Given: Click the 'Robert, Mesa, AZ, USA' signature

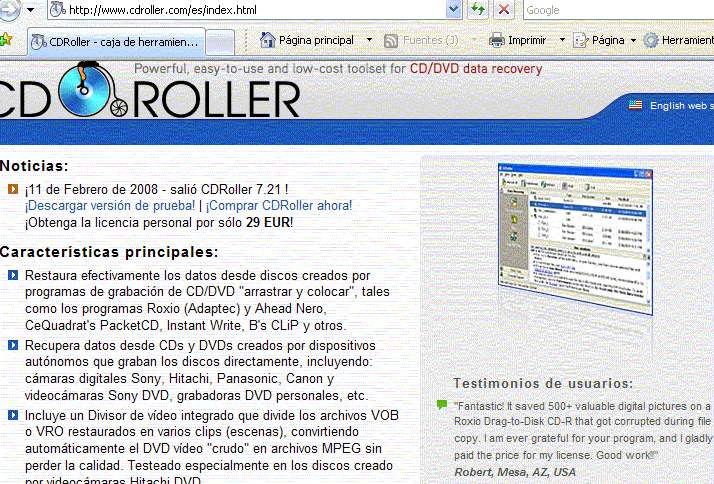Looking at the screenshot, I should tap(515, 472).
